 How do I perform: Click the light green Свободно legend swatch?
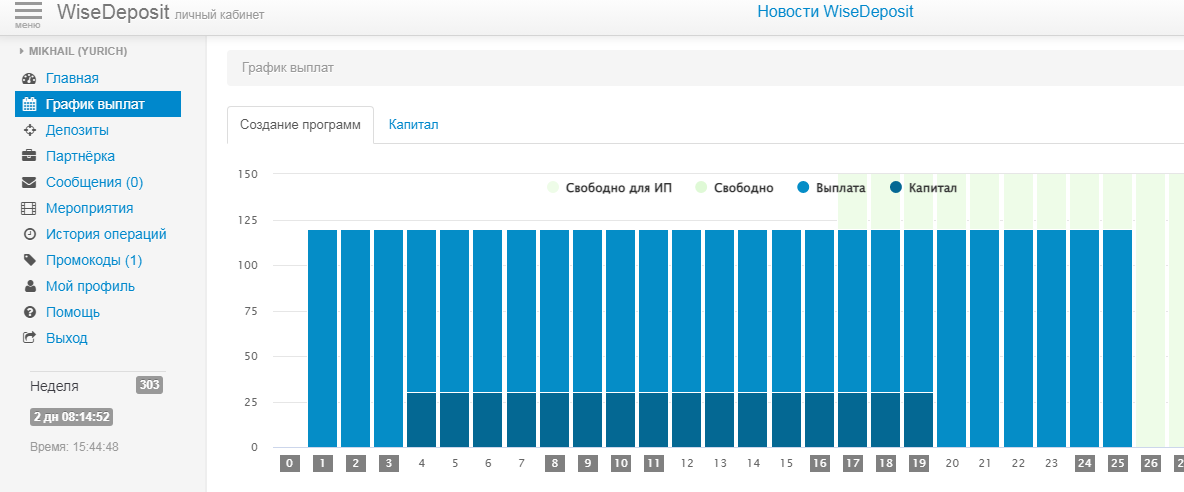701,188
